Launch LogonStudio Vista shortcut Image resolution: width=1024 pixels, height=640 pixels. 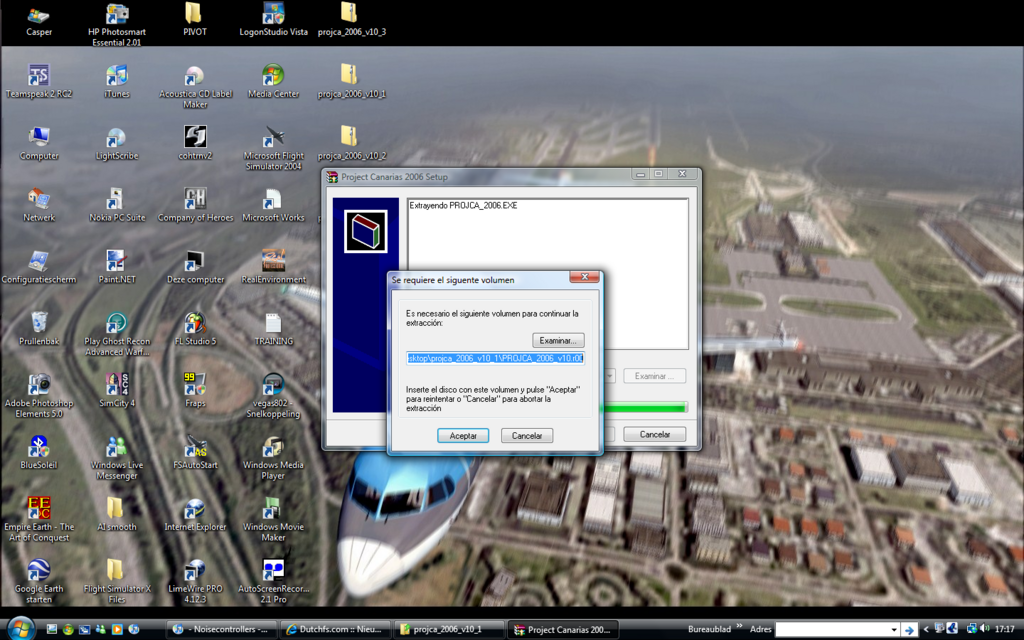(x=273, y=20)
